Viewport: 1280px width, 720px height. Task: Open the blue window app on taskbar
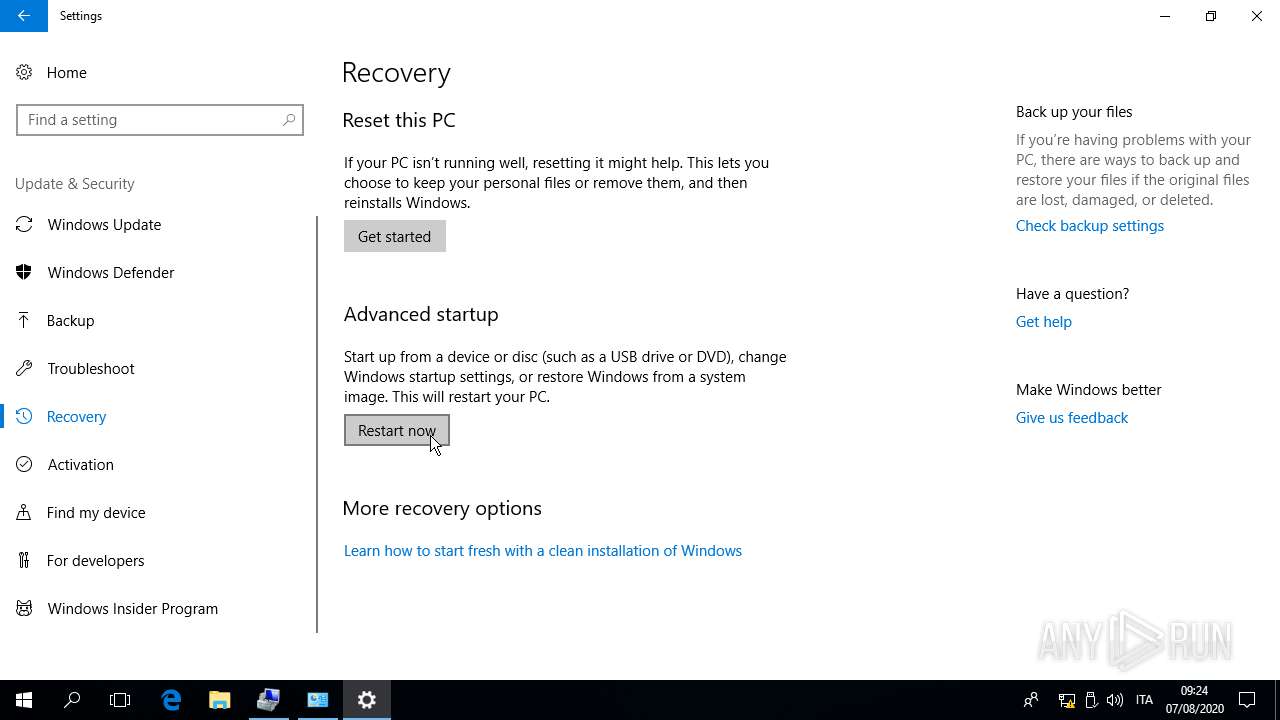click(317, 700)
